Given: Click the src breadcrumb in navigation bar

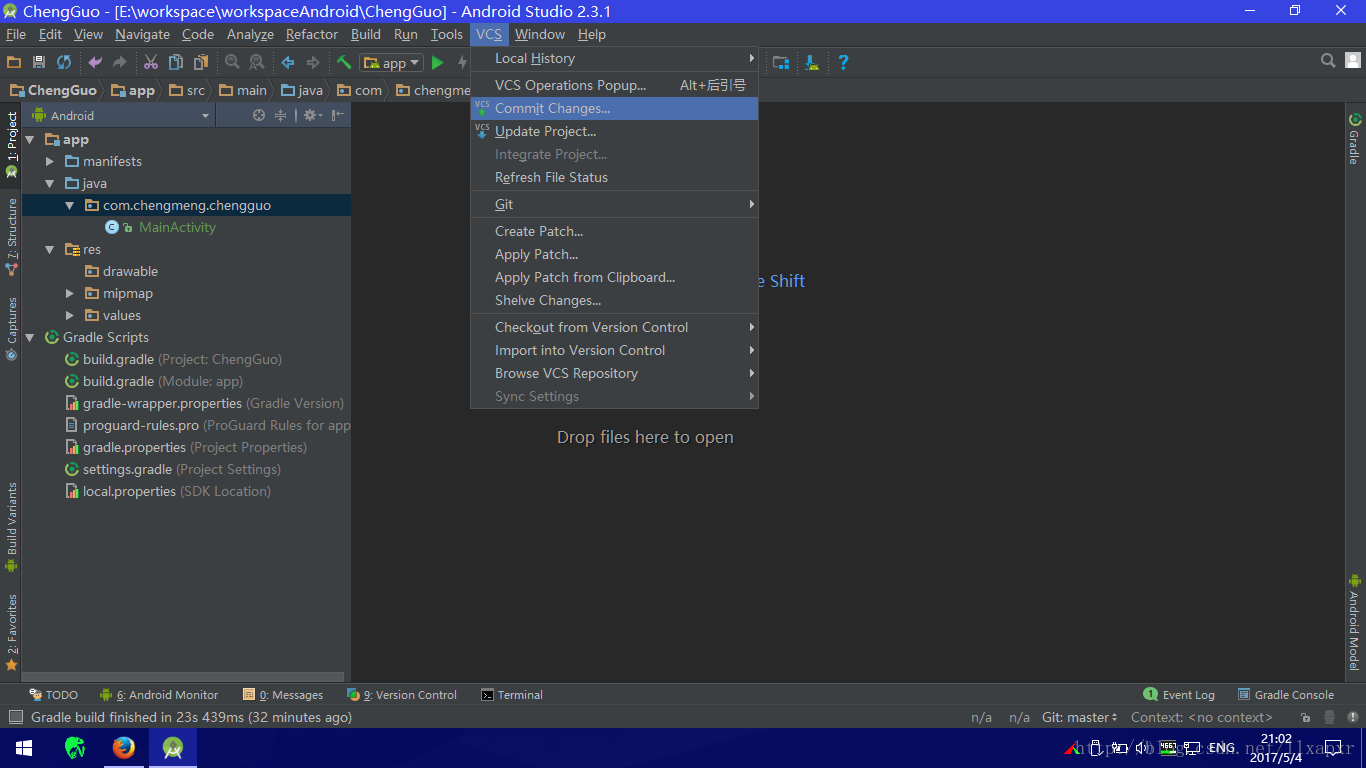Looking at the screenshot, I should click(x=187, y=90).
